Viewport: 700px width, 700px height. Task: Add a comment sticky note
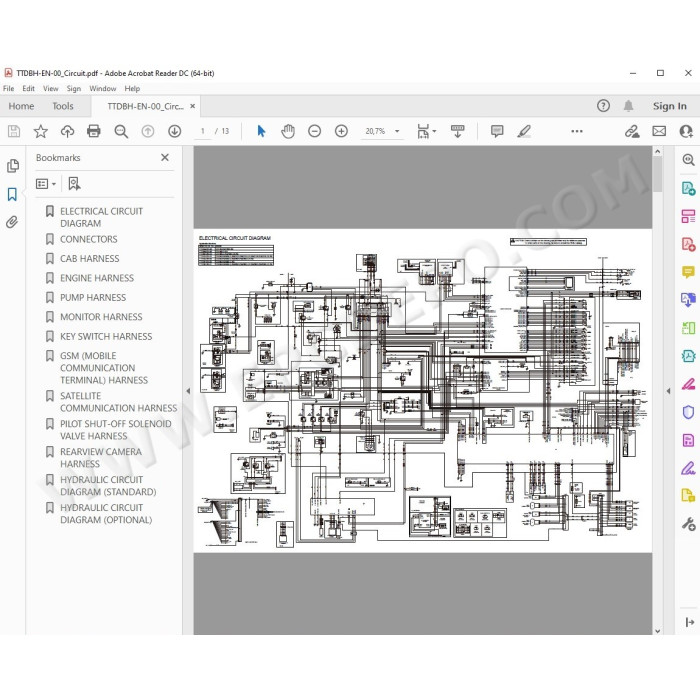[x=497, y=131]
